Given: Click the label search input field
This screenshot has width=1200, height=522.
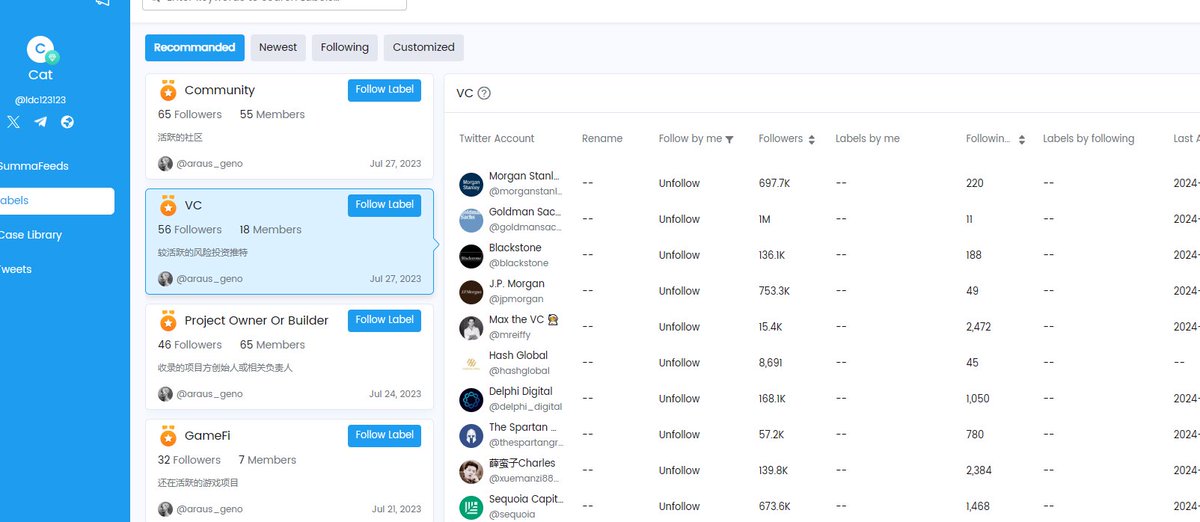Looking at the screenshot, I should (x=274, y=3).
